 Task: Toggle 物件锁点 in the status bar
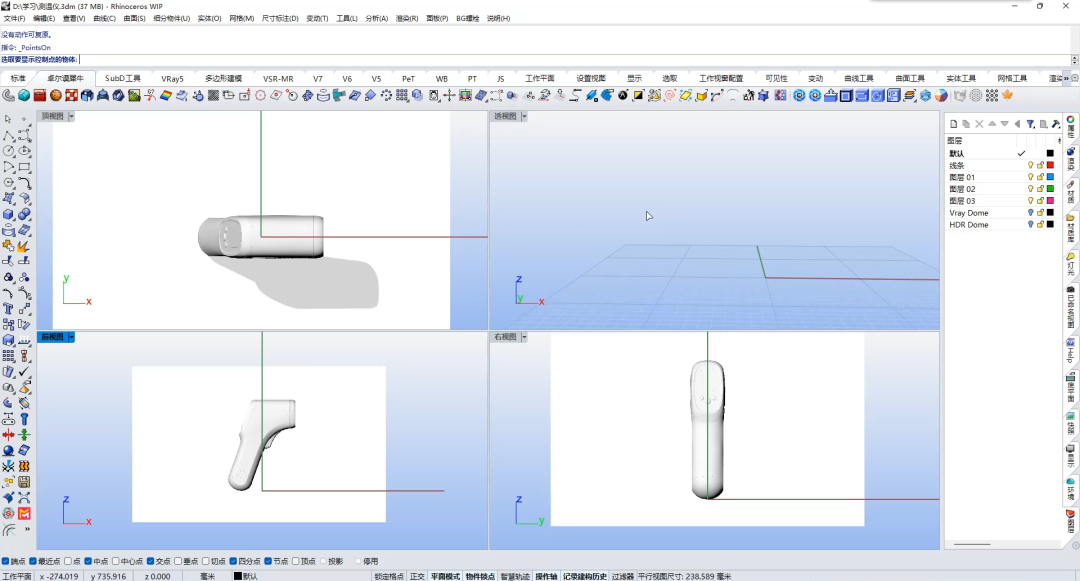point(480,576)
